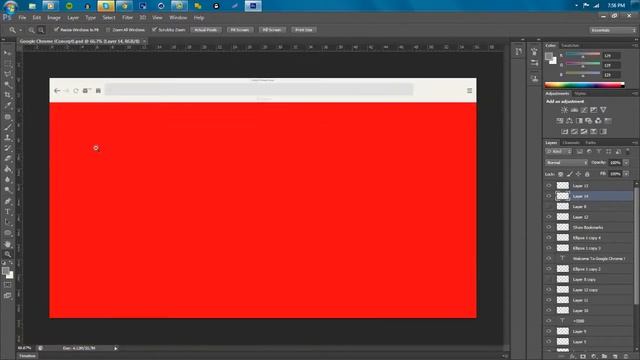The width and height of the screenshot is (640, 360).
Task: Click Create new layer icon
Action: click(615, 356)
